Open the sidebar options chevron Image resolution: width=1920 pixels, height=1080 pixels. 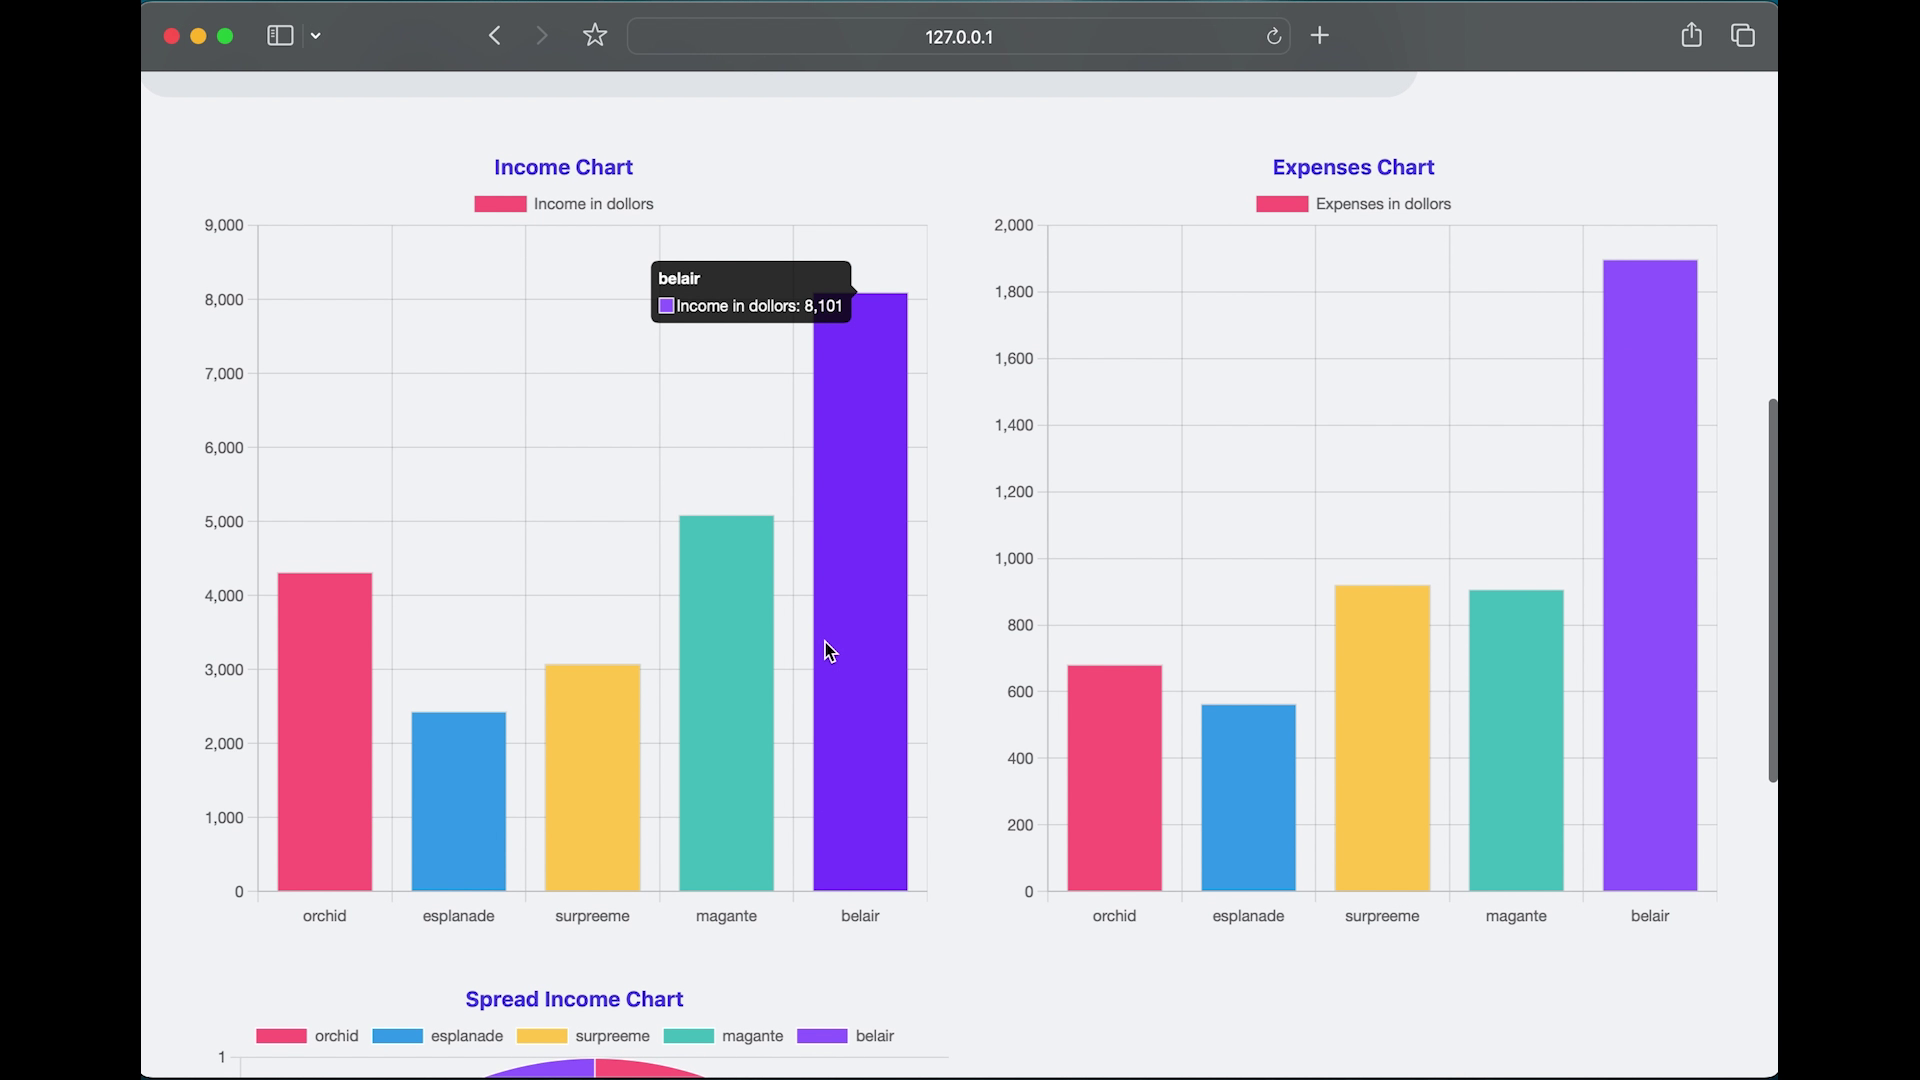(x=316, y=35)
